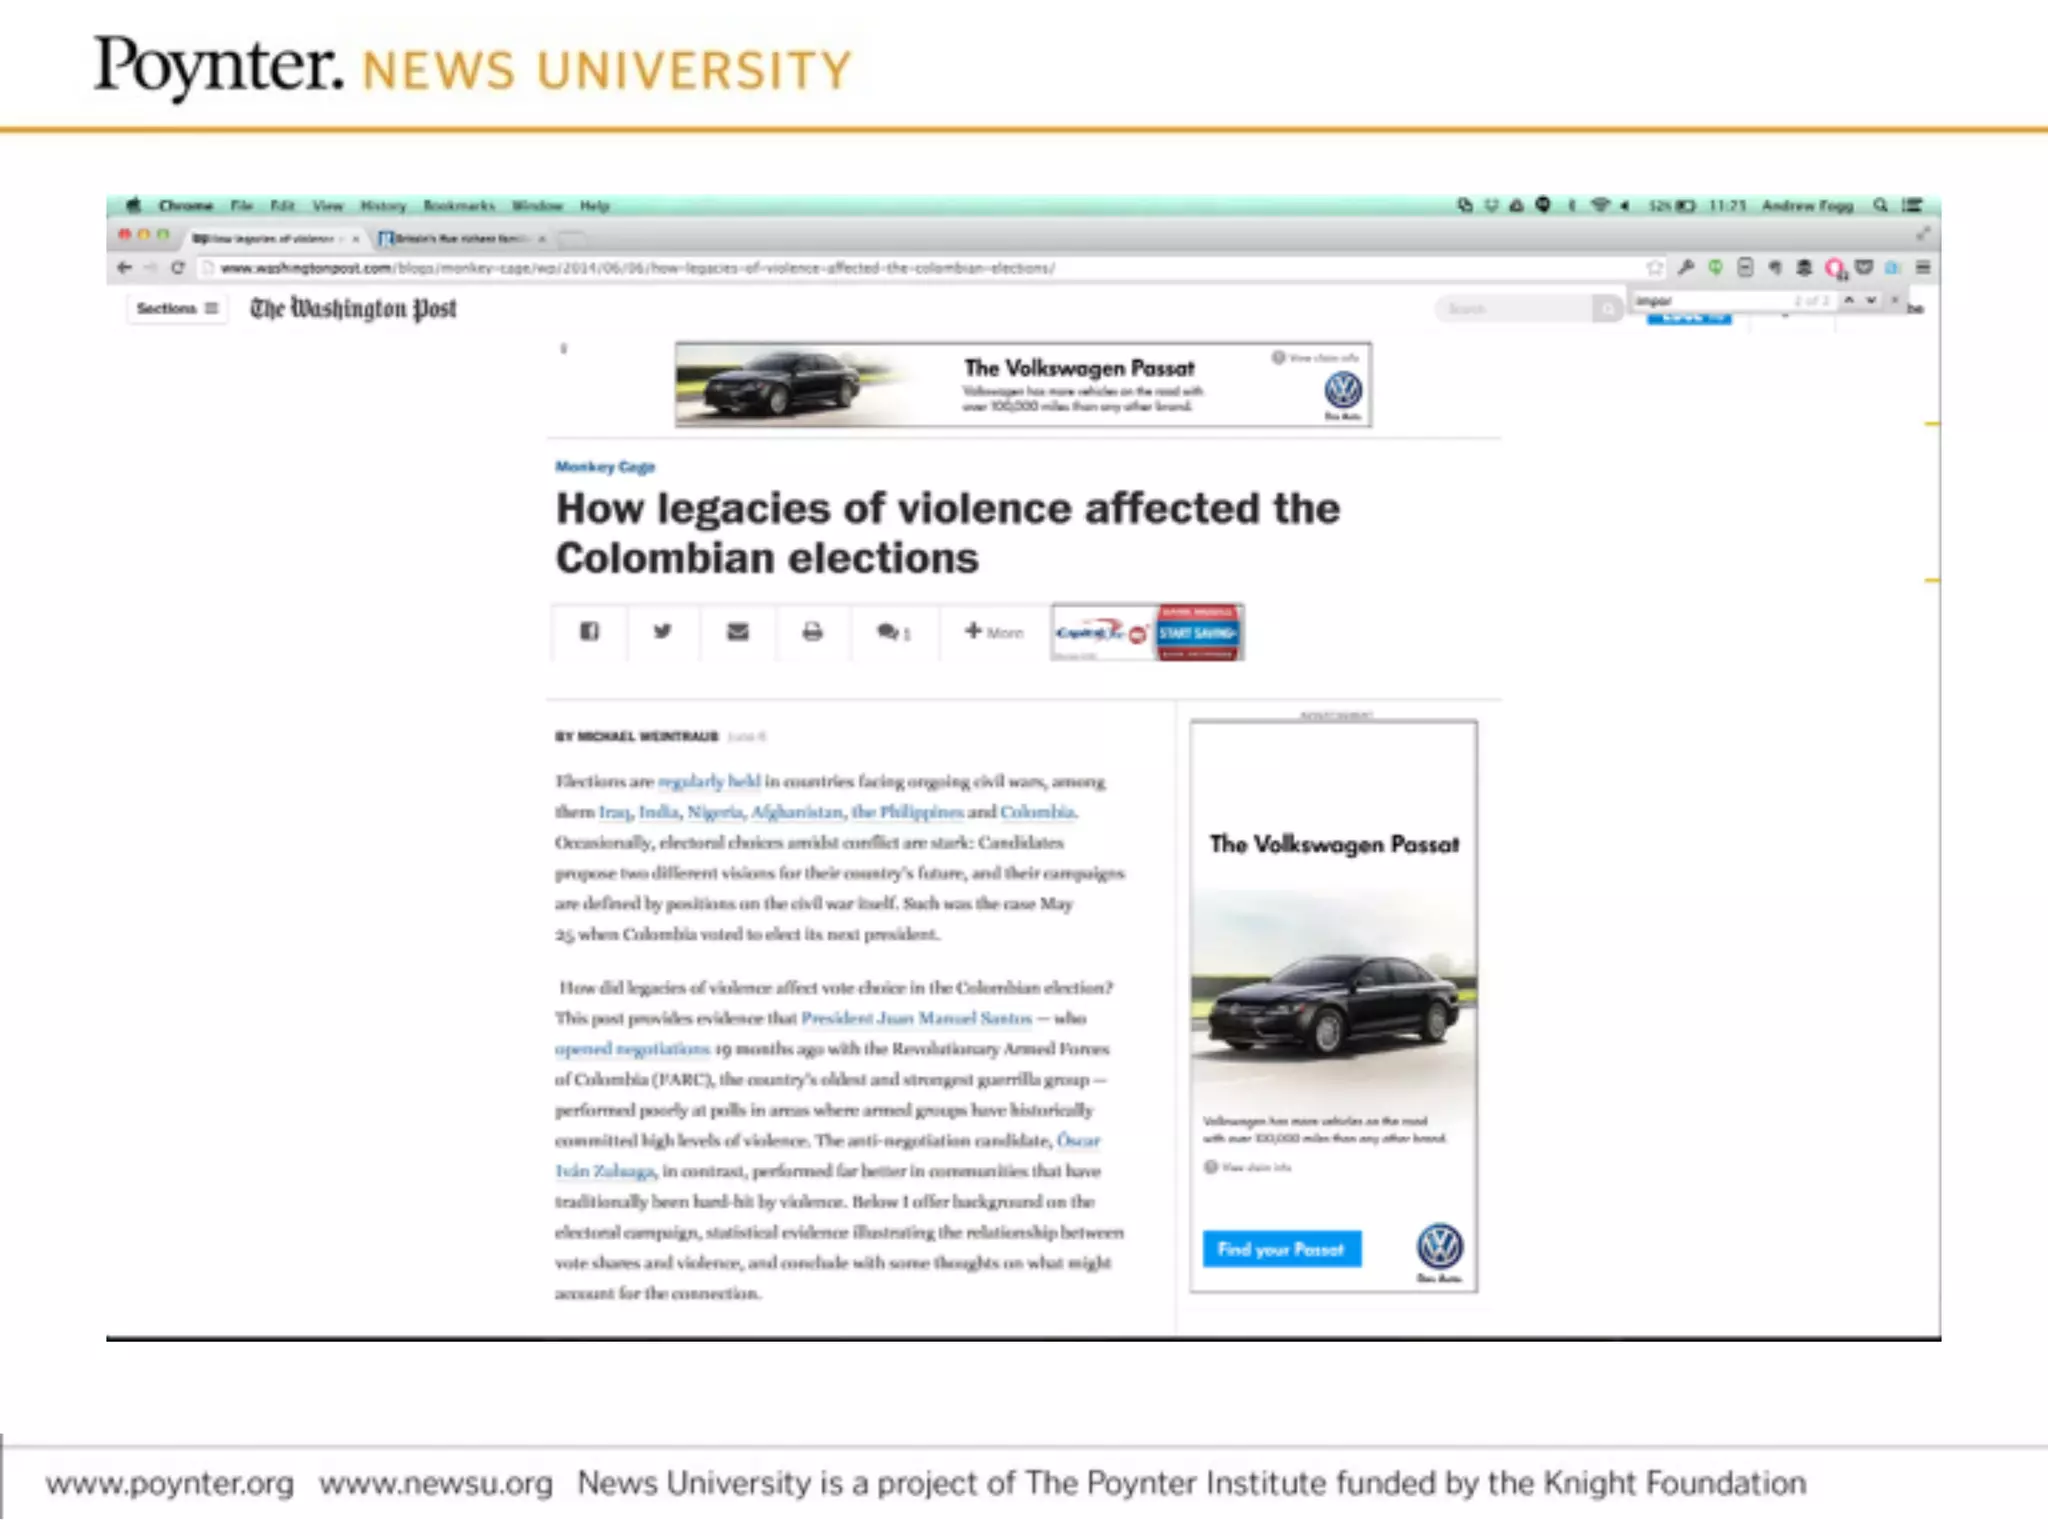Expand the Sections menu
The image size is (2048, 1536).
[x=177, y=308]
